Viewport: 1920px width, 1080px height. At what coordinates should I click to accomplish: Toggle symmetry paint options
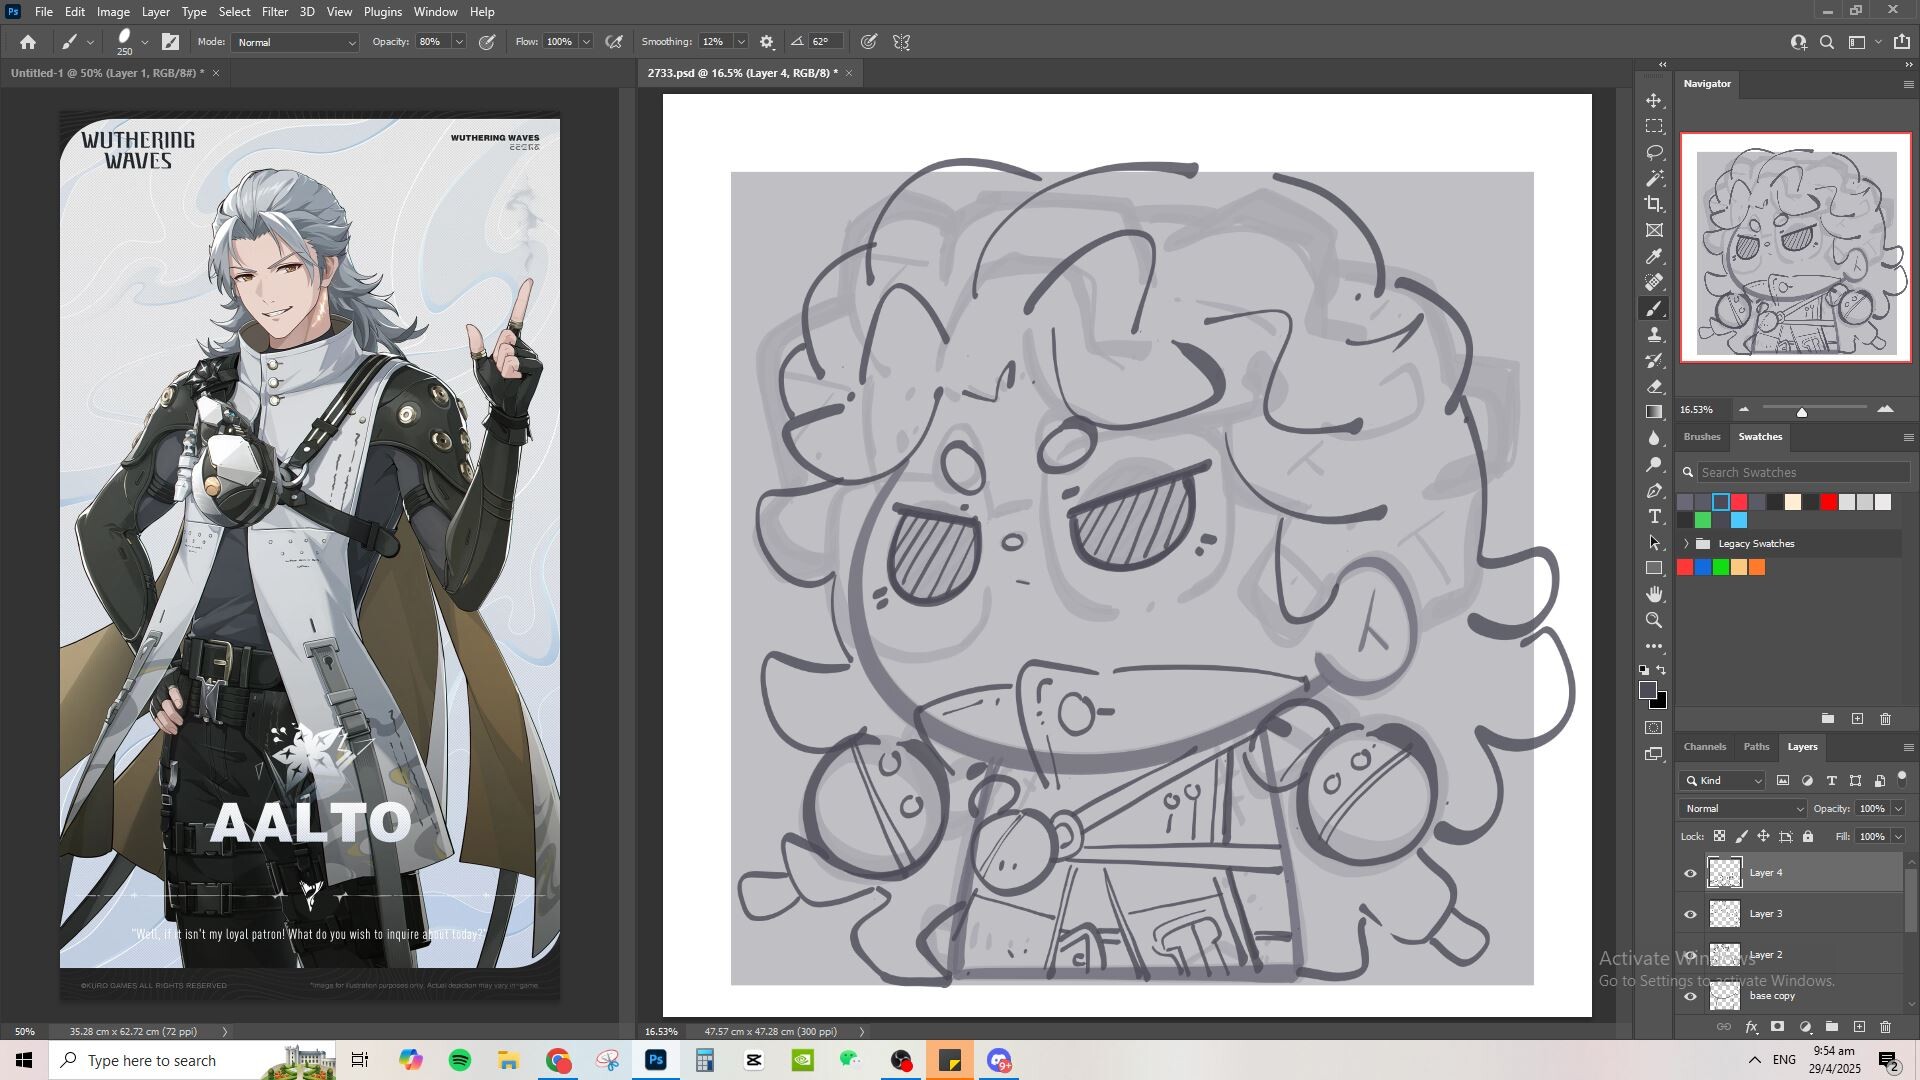[902, 42]
